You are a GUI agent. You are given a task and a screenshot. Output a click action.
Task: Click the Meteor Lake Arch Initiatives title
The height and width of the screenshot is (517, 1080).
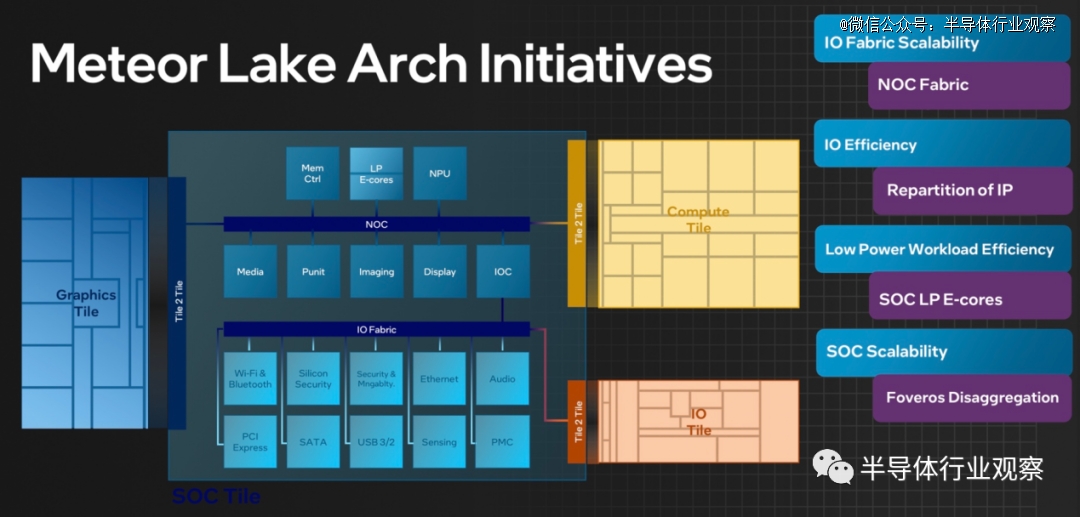[x=371, y=63]
